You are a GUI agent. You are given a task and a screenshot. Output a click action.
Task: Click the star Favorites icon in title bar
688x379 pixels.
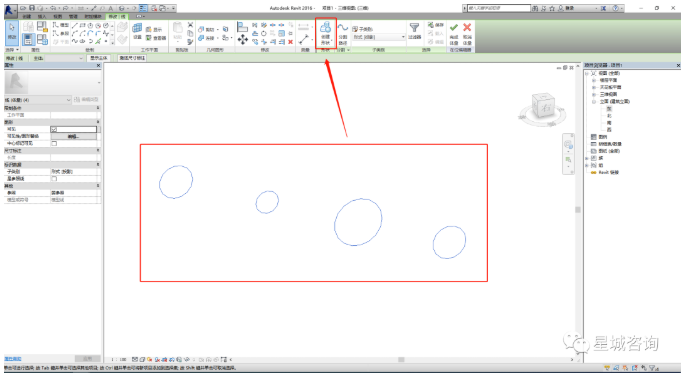552,8
